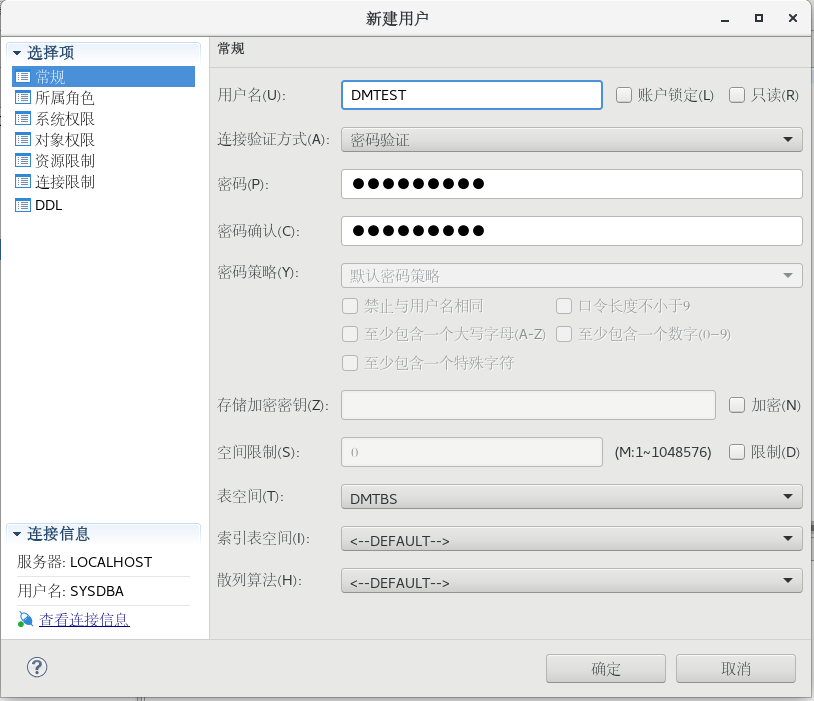Screen dimensions: 814x701
Task: Open 连接验证方式 dropdown showing 密码验证
Action: 572,140
